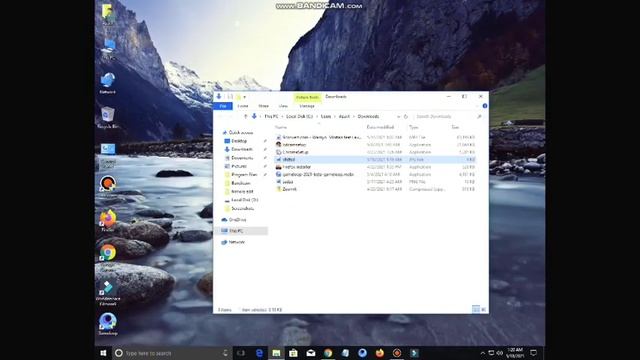Select the Firefox Installer file
The image size is (640, 360).
pyautogui.click(x=375, y=167)
